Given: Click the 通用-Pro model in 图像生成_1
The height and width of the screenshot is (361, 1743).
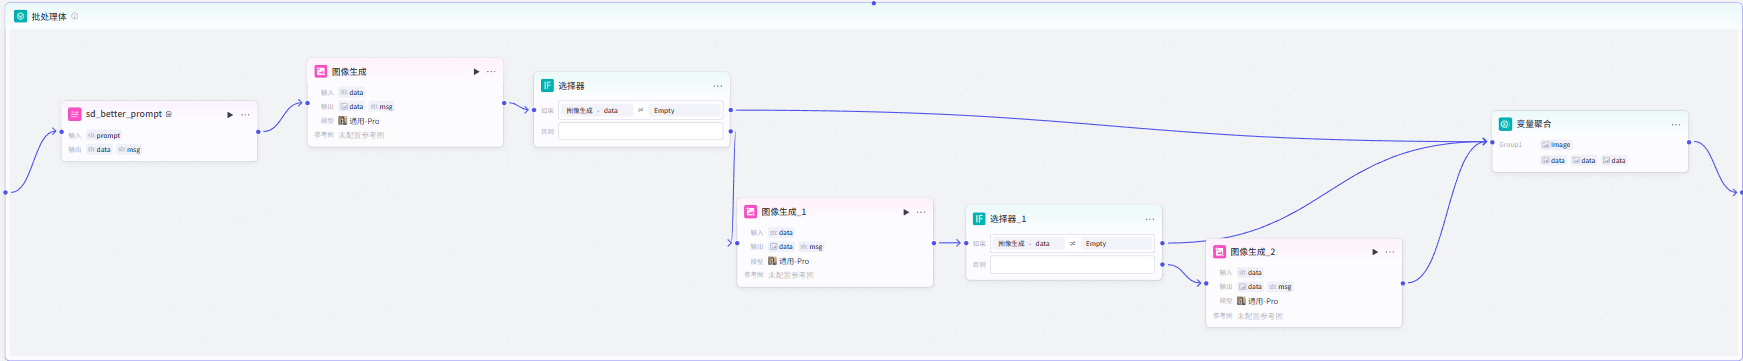Looking at the screenshot, I should (x=794, y=261).
